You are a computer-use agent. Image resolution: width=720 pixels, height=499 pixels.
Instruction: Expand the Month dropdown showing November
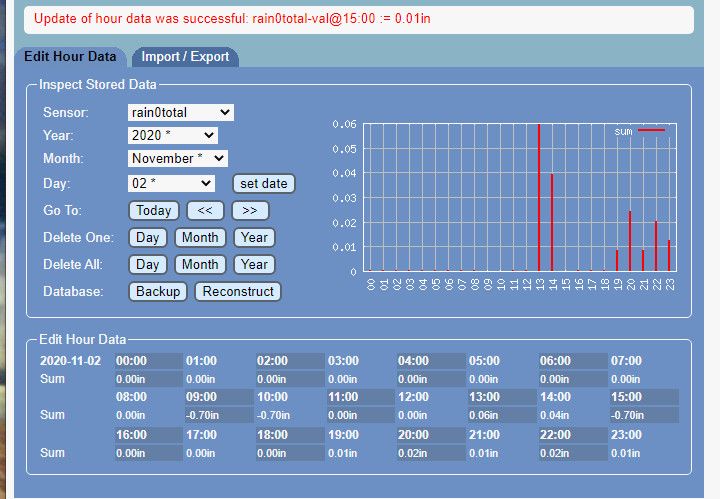[x=178, y=158]
